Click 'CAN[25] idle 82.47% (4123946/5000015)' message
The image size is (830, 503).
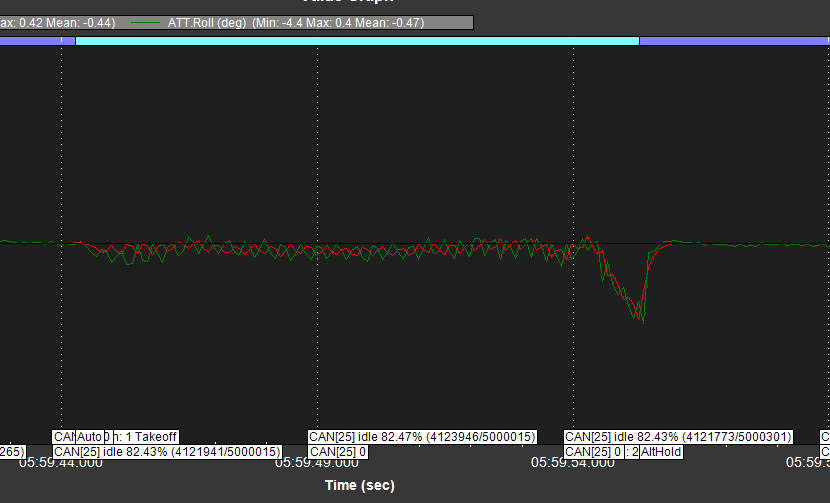pyautogui.click(x=422, y=437)
